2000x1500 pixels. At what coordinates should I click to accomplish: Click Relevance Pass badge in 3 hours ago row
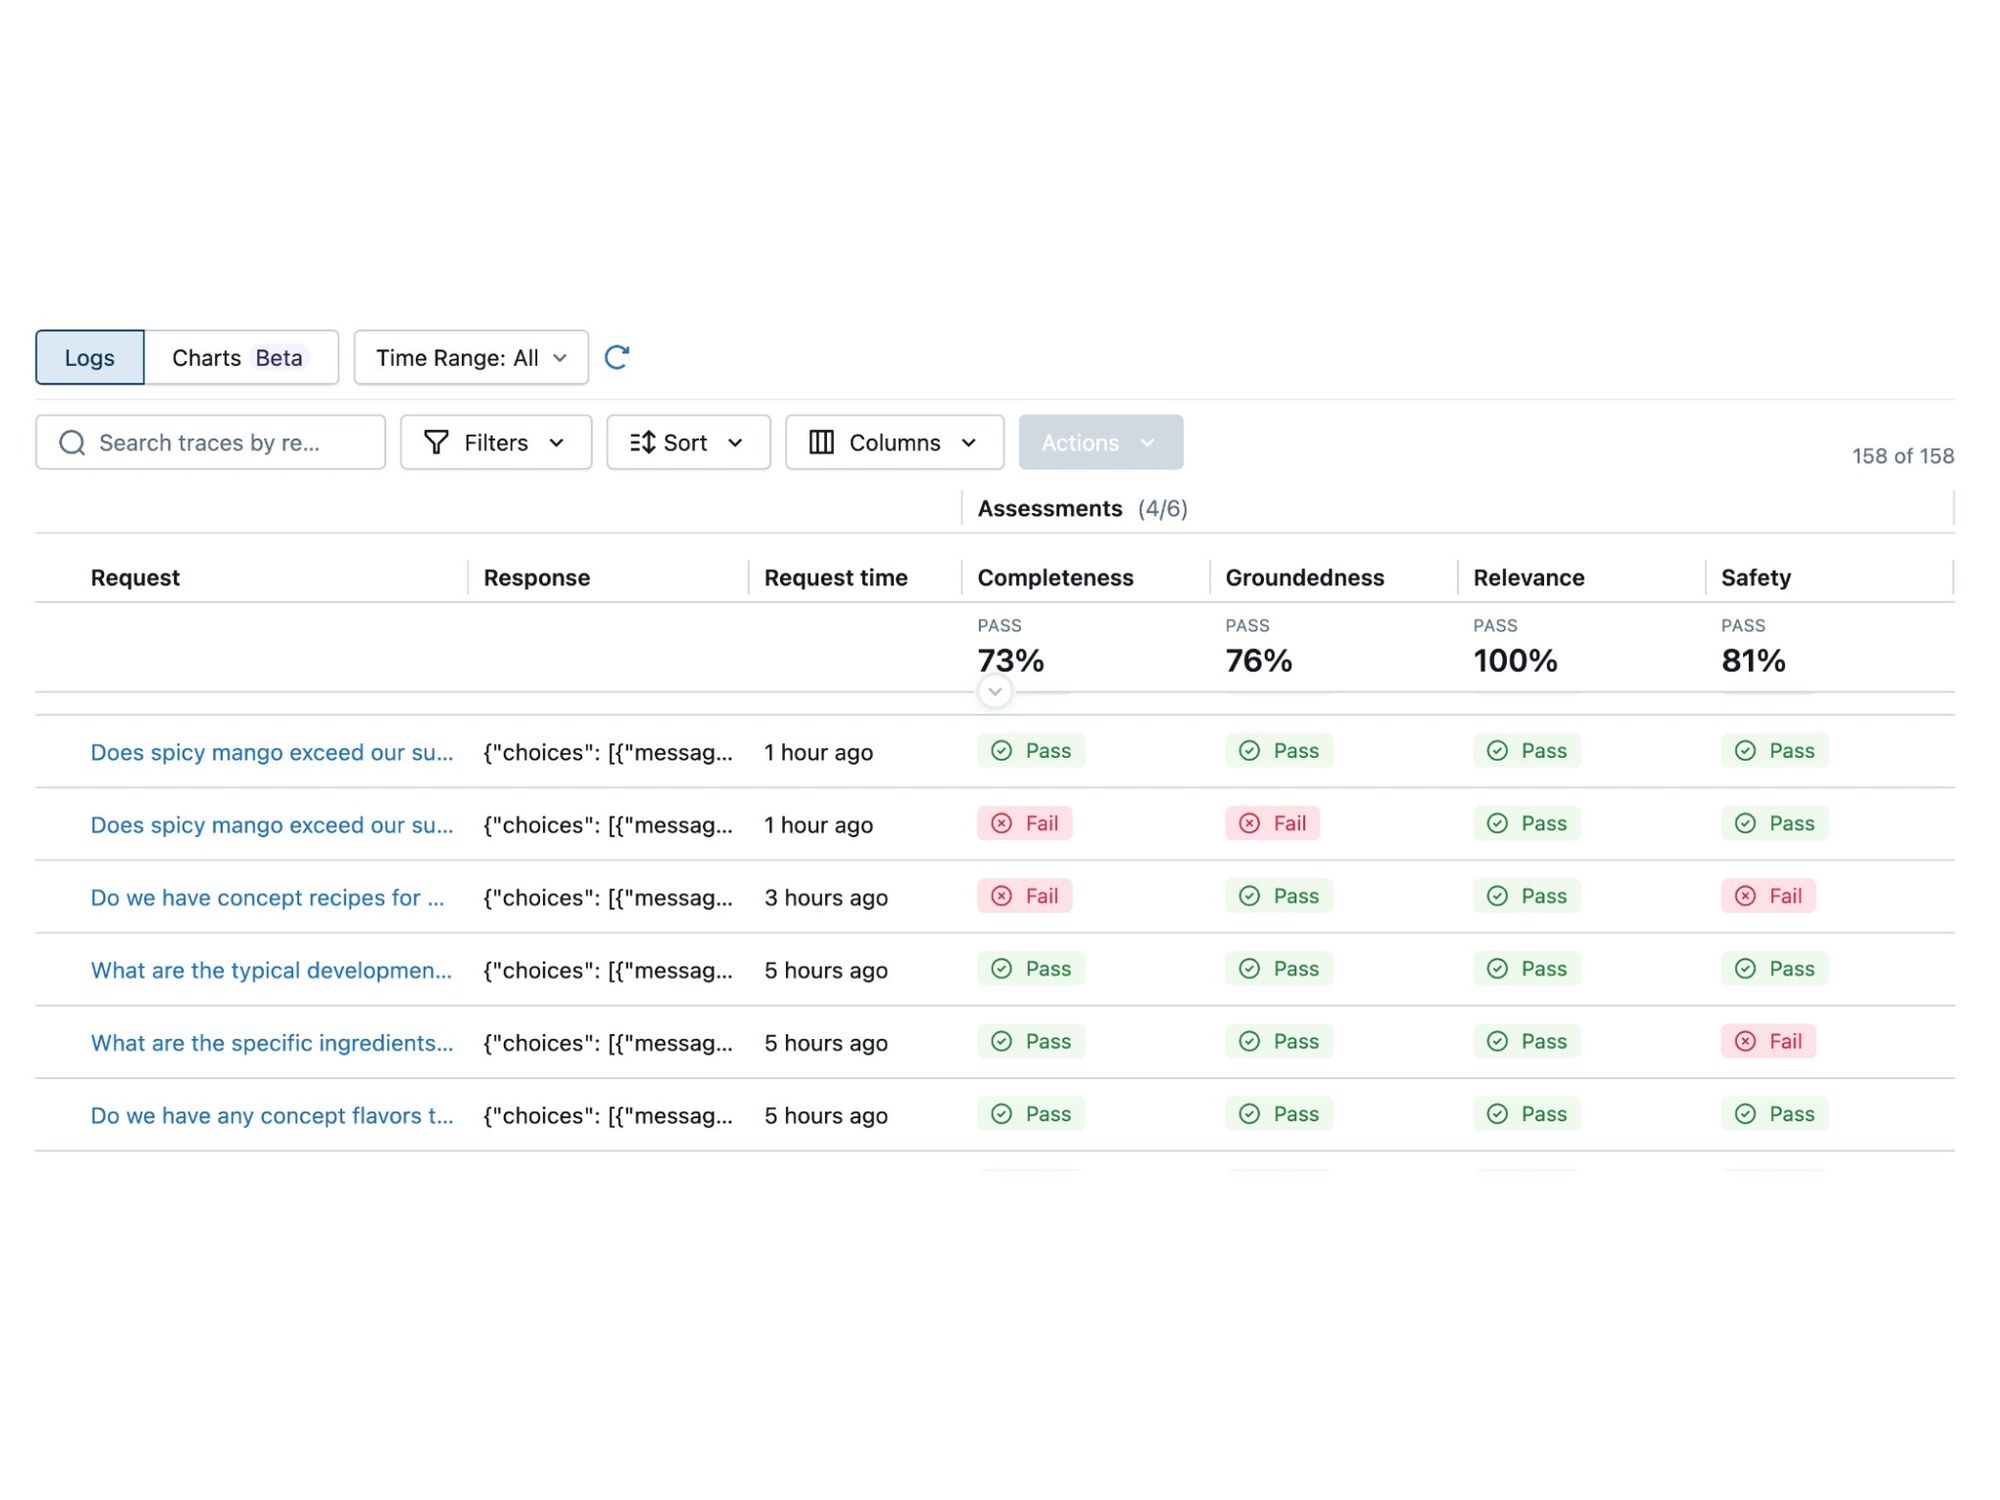[1527, 896]
